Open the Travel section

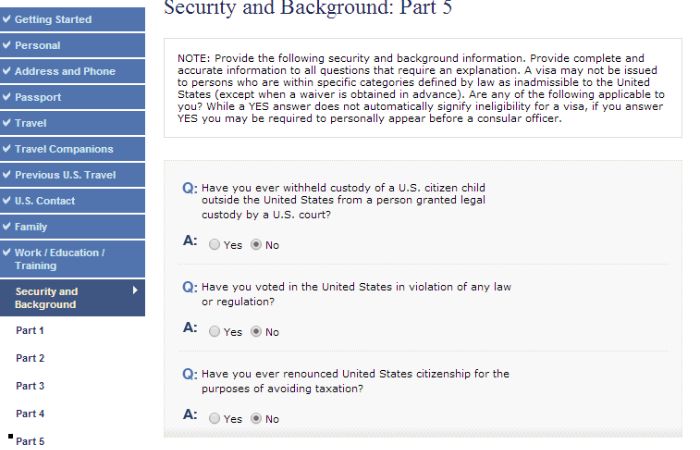click(35, 123)
